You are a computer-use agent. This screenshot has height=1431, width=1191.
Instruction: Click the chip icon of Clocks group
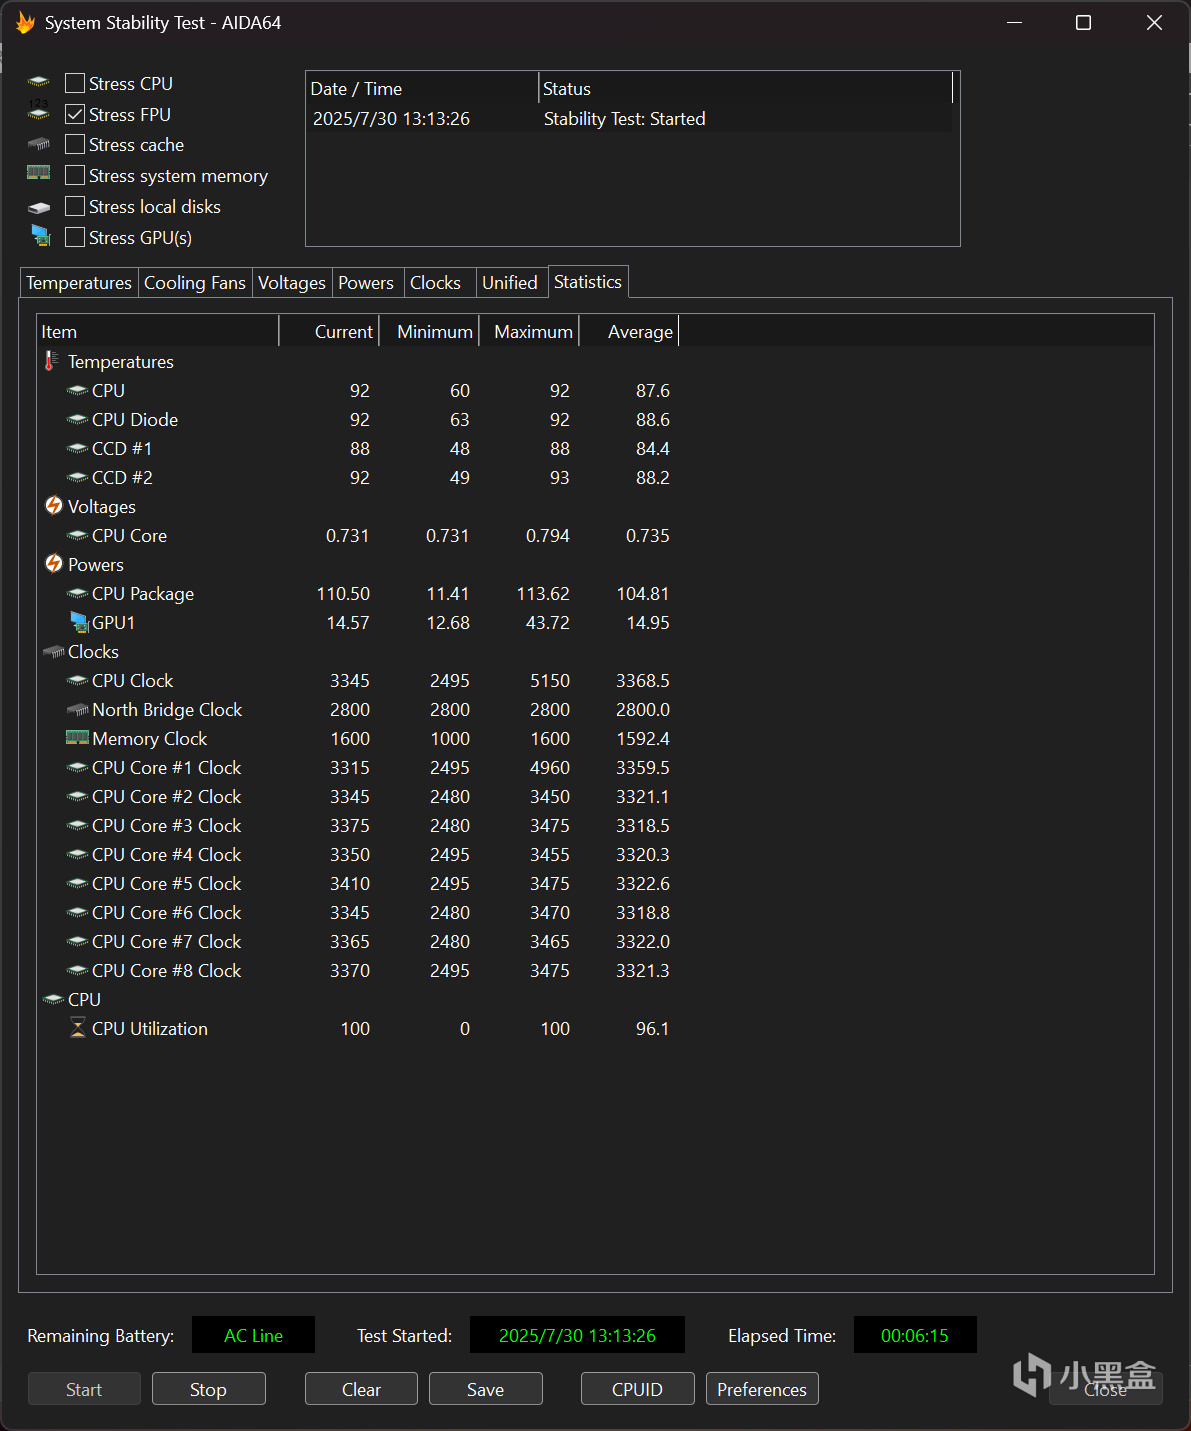point(54,652)
